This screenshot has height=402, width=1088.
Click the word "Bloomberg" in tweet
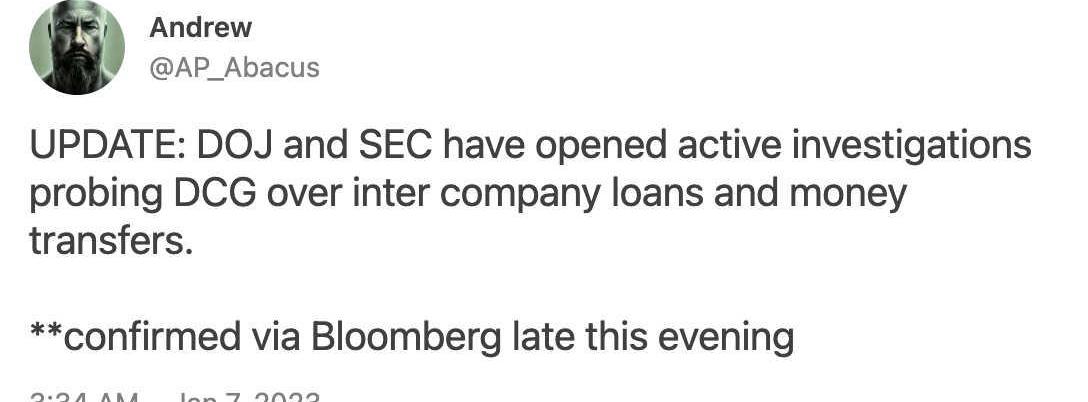tap(406, 336)
